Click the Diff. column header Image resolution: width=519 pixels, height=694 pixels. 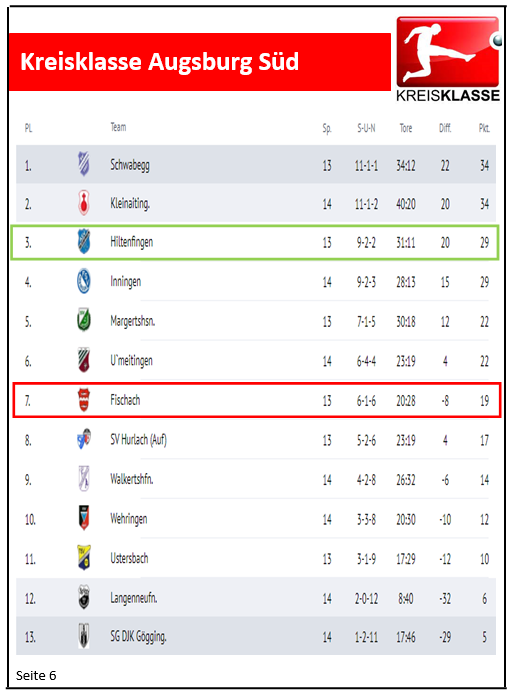tap(445, 128)
